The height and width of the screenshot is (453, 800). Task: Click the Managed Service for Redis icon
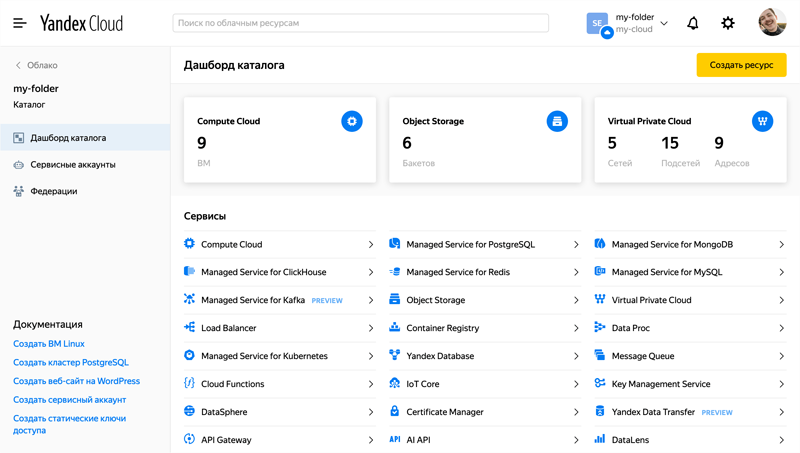394,271
